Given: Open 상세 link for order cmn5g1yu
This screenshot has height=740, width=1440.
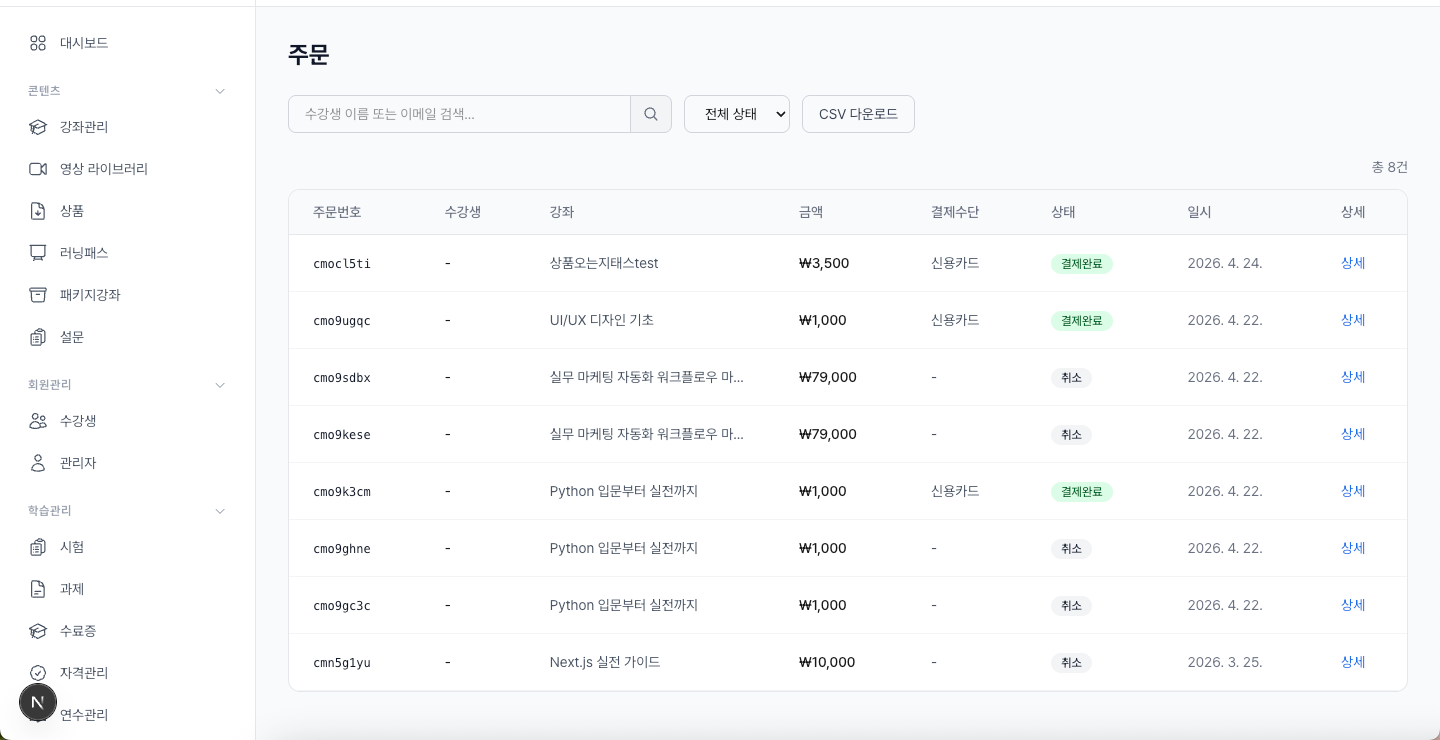Looking at the screenshot, I should [1353, 662].
